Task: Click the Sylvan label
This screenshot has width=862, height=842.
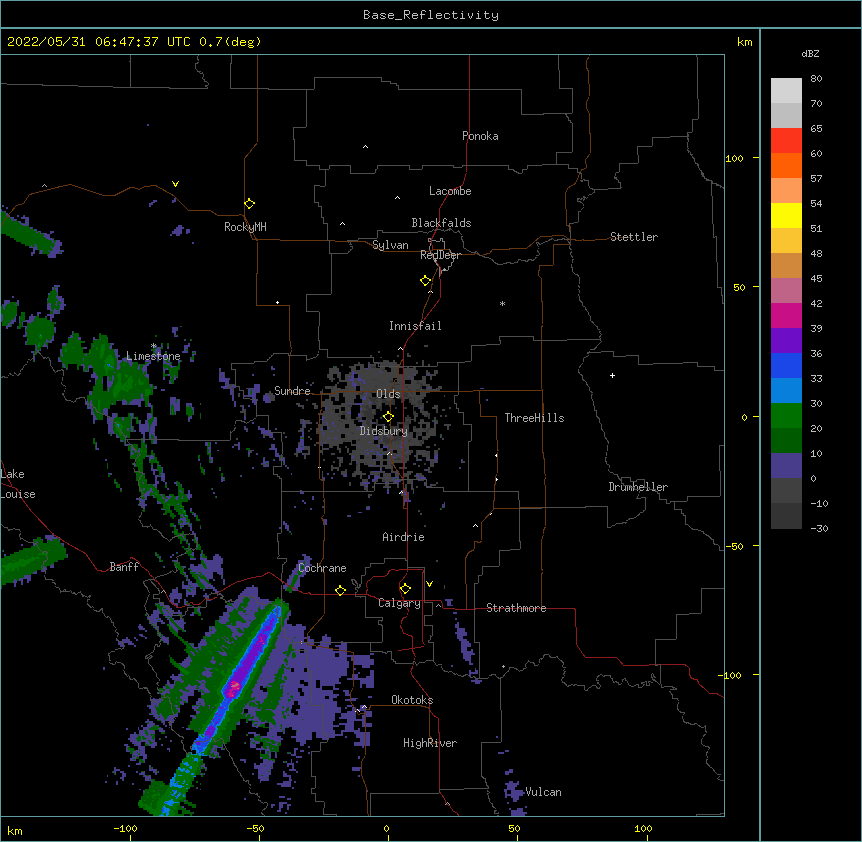Action: click(x=390, y=245)
